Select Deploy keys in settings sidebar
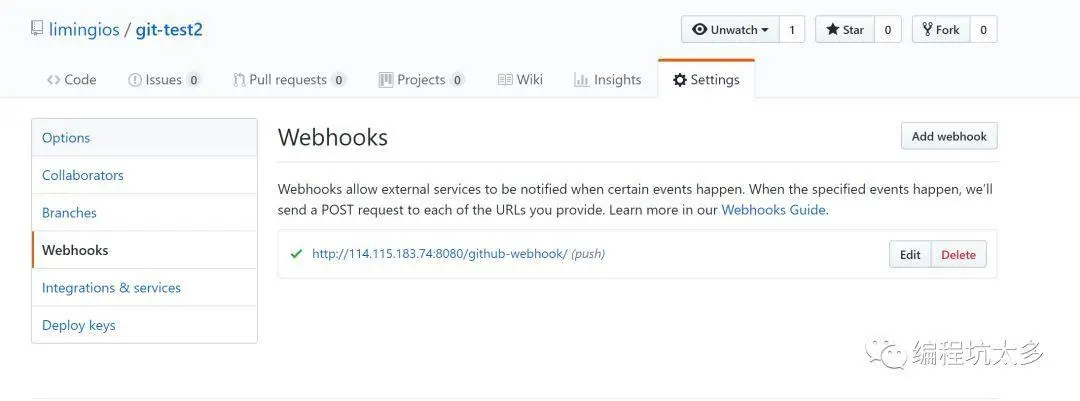1080x401 pixels. pyautogui.click(x=79, y=325)
